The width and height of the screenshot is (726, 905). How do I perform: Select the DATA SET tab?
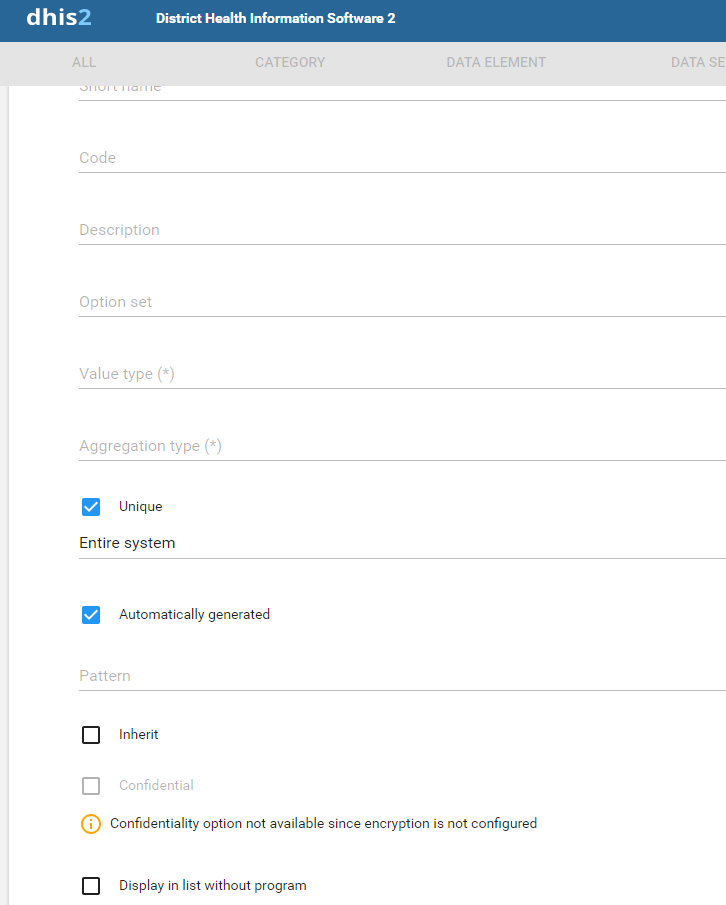[698, 62]
